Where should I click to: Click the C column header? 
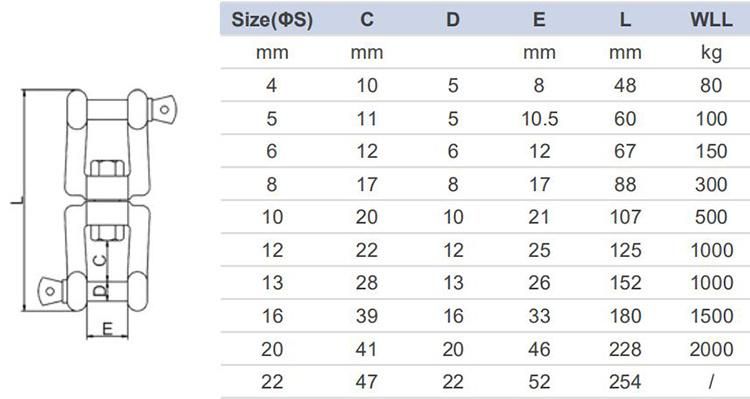coord(367,20)
